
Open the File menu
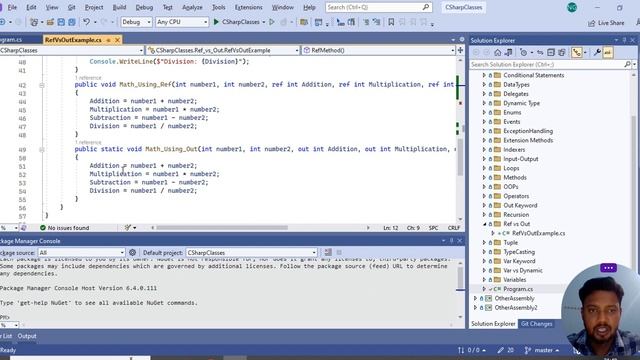[12, 7]
